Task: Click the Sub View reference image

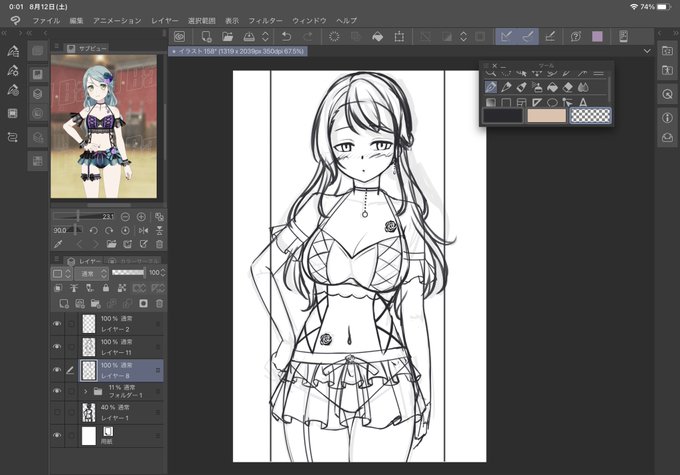Action: [104, 126]
